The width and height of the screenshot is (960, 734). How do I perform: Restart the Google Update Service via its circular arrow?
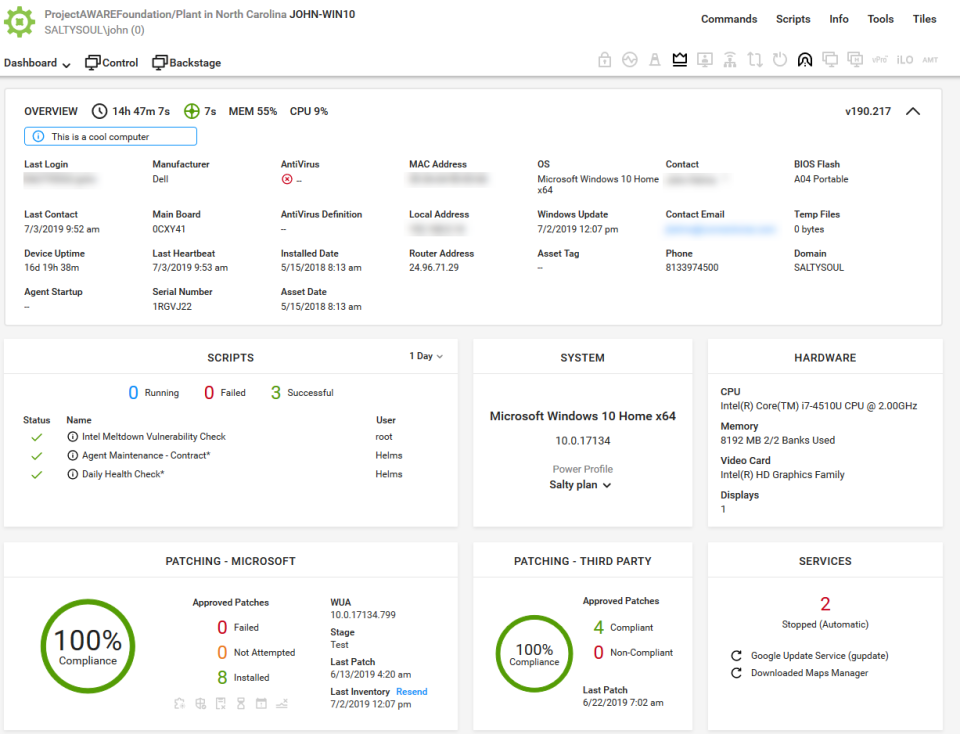click(x=734, y=656)
